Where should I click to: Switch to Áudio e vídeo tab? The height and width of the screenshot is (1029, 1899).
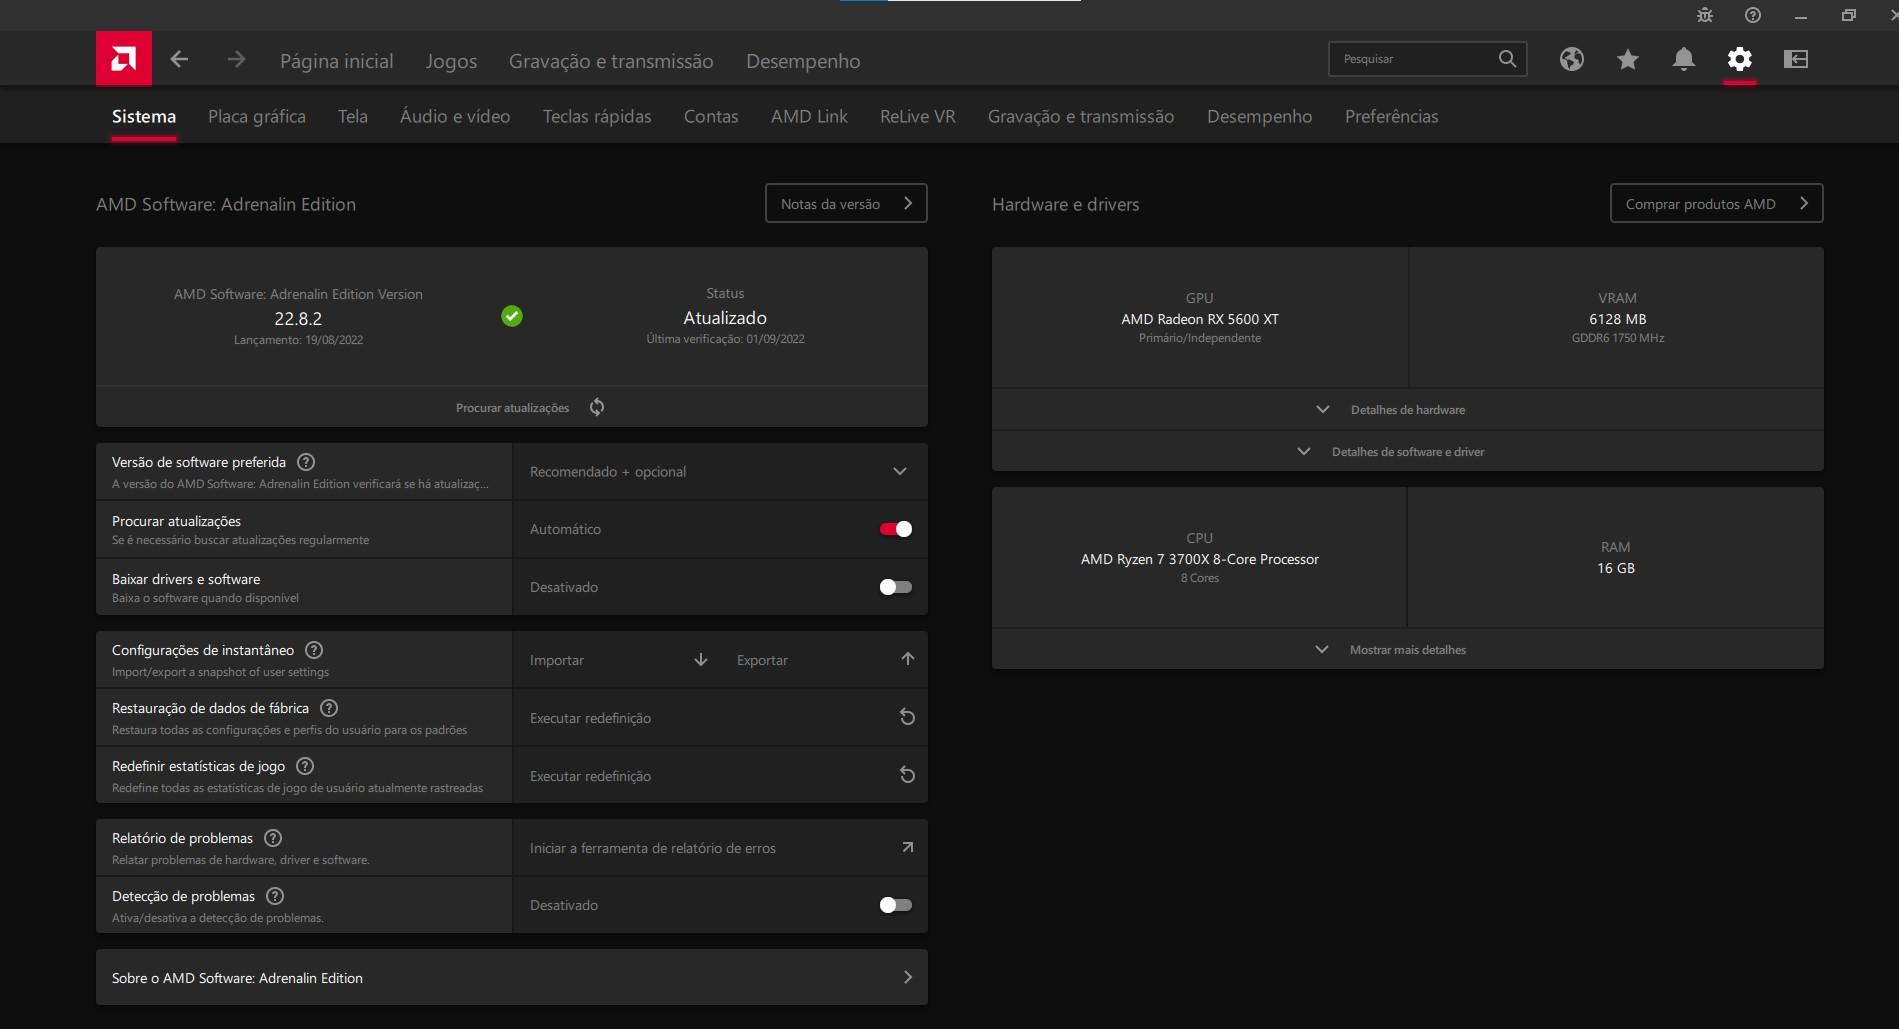pos(455,116)
